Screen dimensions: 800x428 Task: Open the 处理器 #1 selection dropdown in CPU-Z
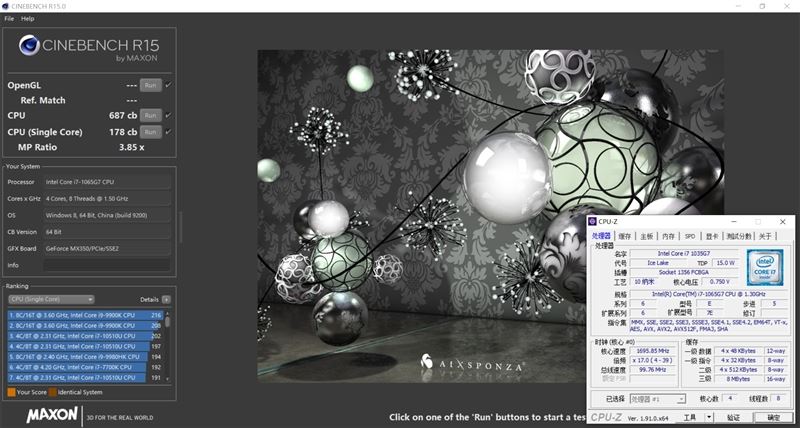(658, 399)
